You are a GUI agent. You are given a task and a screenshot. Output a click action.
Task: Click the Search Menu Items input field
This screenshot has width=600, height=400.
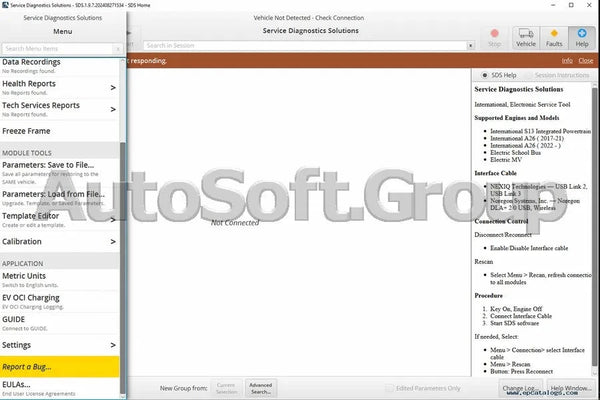[x=57, y=49]
